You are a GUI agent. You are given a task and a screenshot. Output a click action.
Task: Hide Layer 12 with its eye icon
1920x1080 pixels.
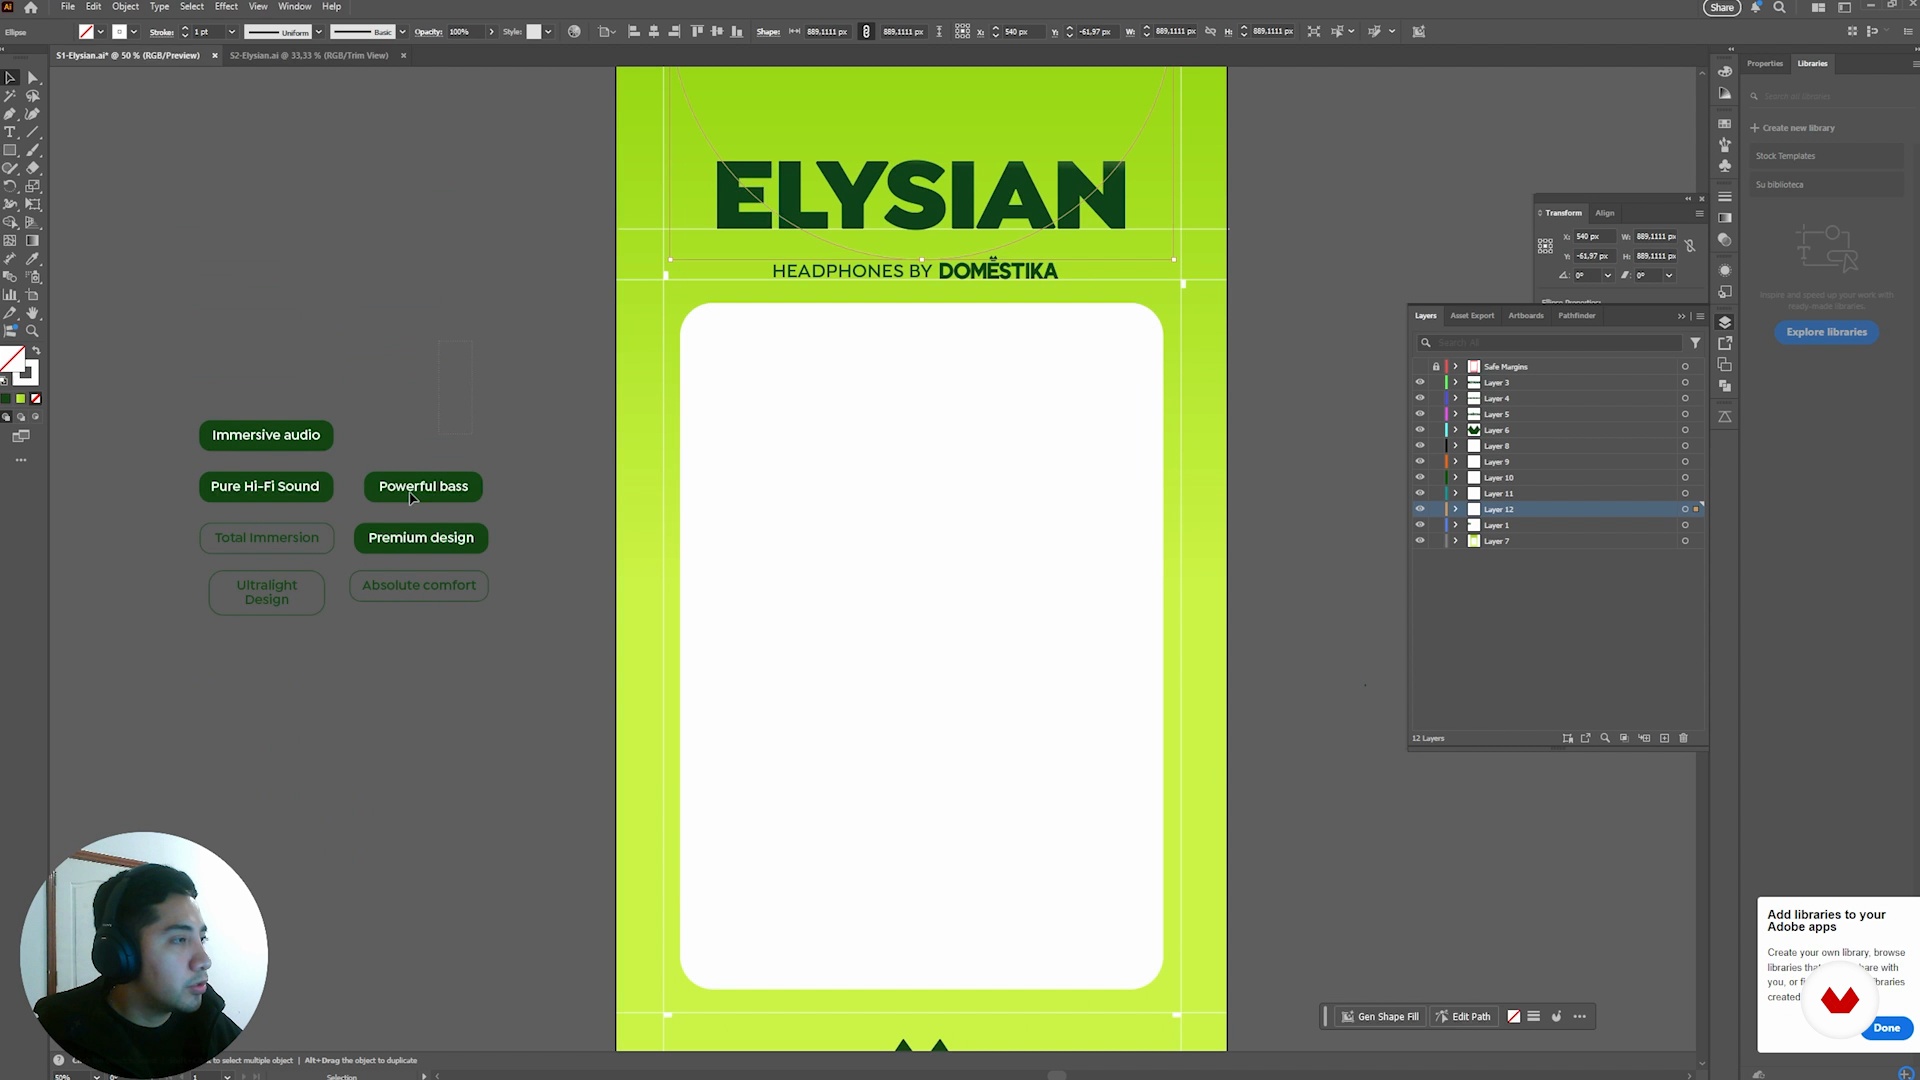click(x=1419, y=509)
